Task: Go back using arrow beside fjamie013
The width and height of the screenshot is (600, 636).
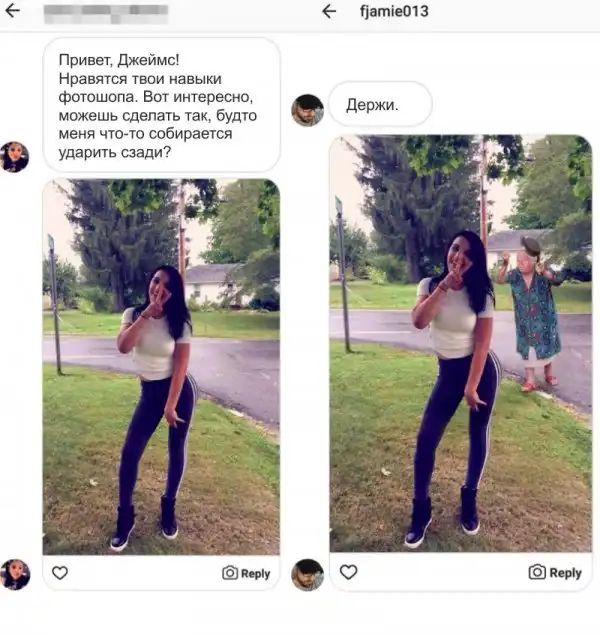Action: pos(329,11)
